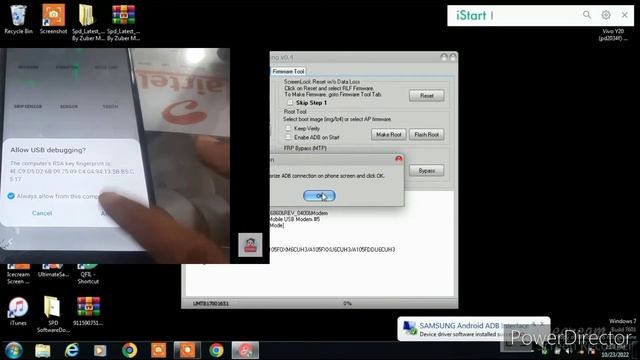
Task: Switch to the UMT tool taskbar button
Action: click(245, 350)
